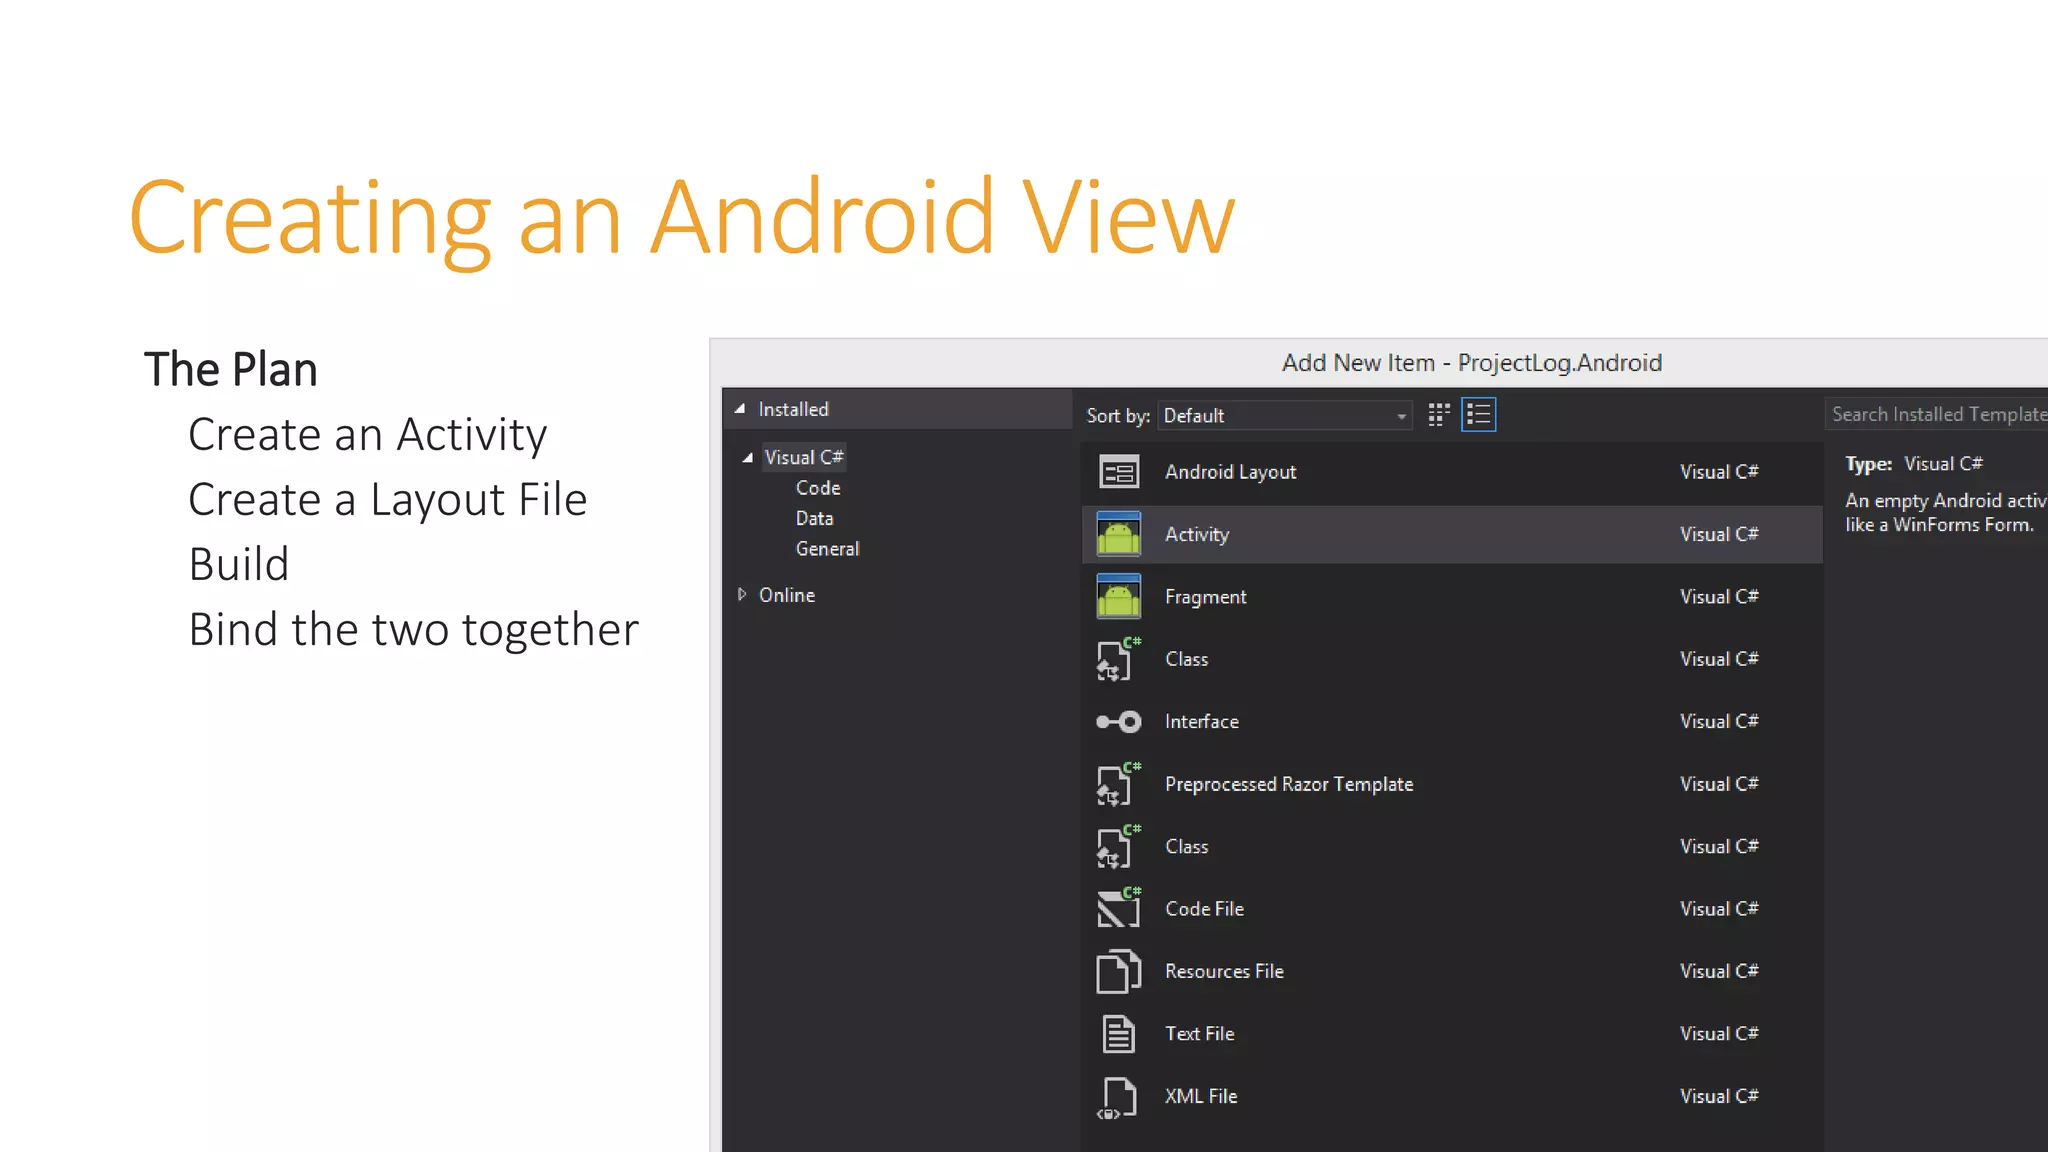Collapse the Visual C# tree node
The width and height of the screenshot is (2048, 1152).
pyautogui.click(x=747, y=457)
